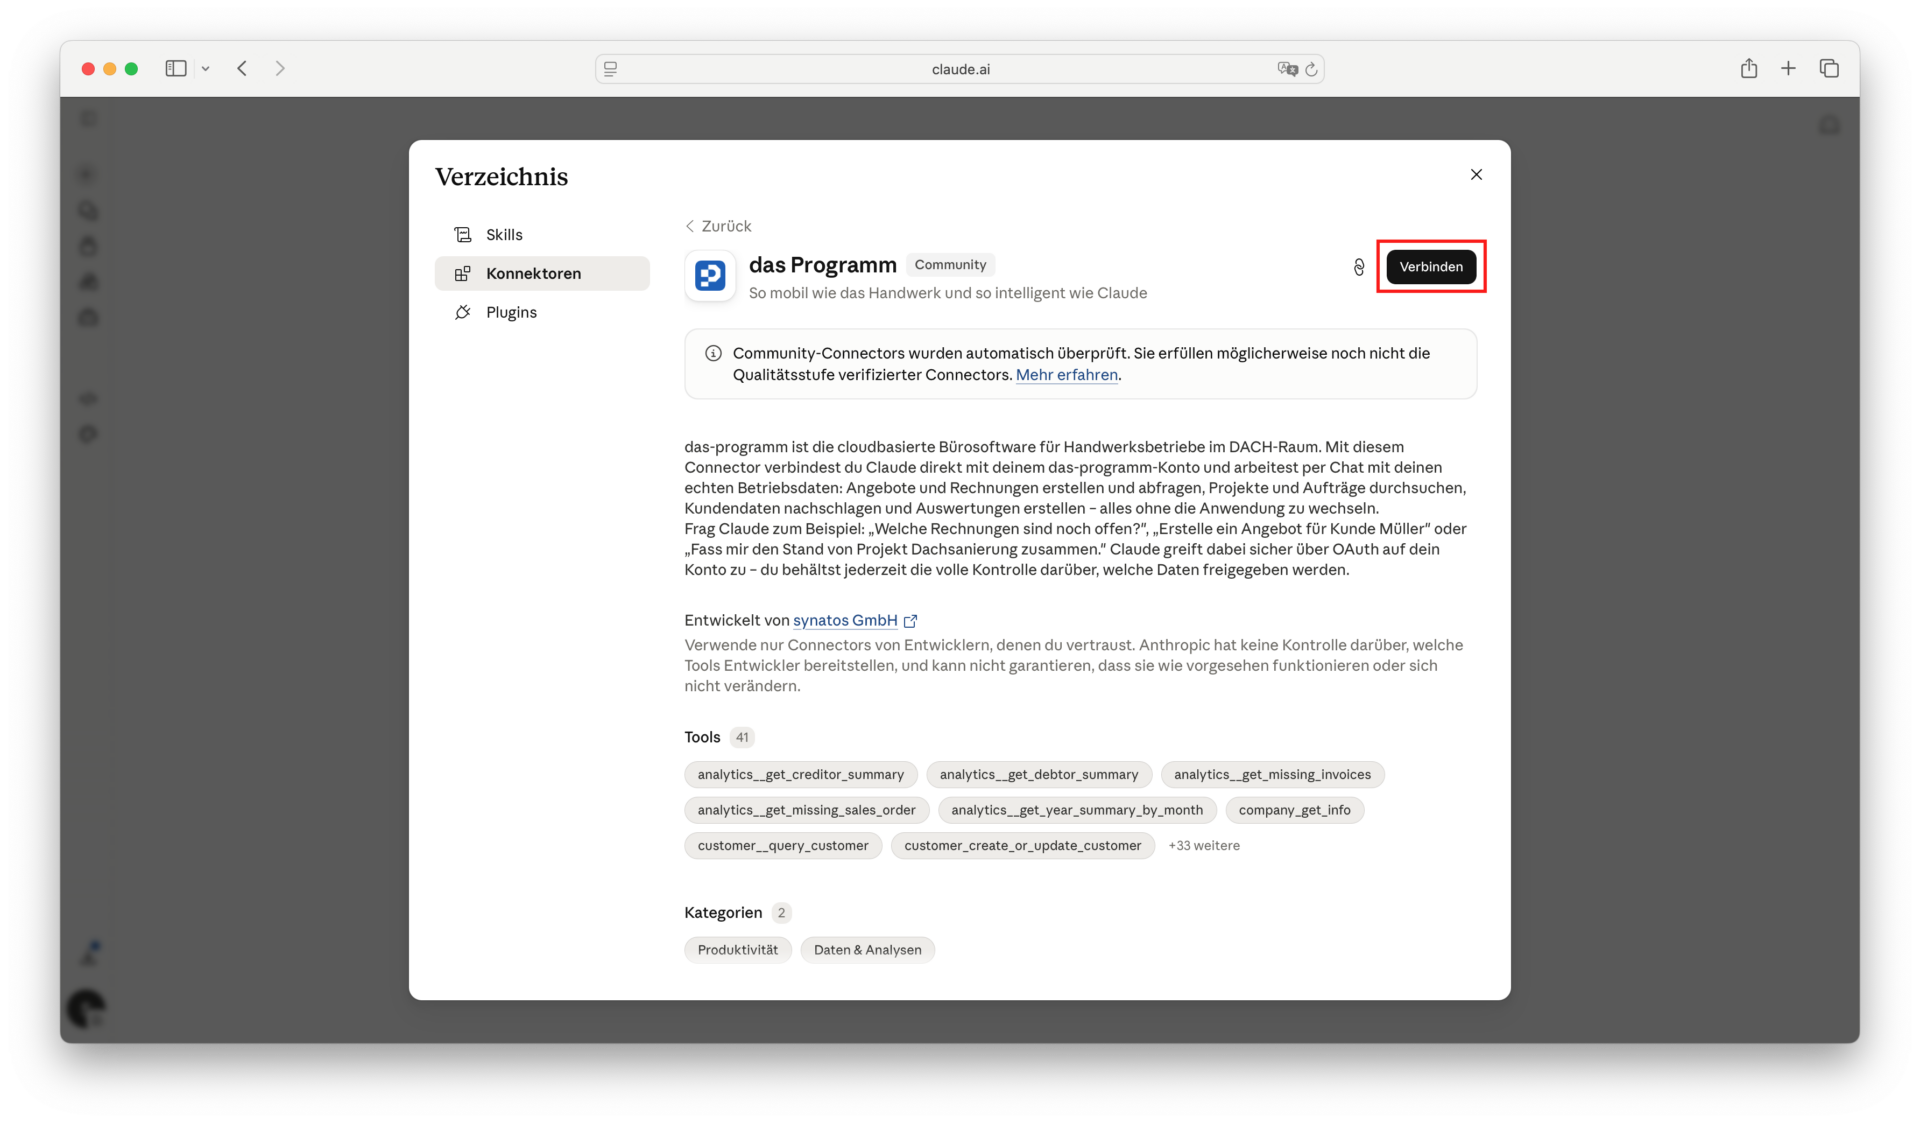Toggle the Safari sidebar icon
Viewport: 1920px width, 1123px height.
tap(176, 68)
